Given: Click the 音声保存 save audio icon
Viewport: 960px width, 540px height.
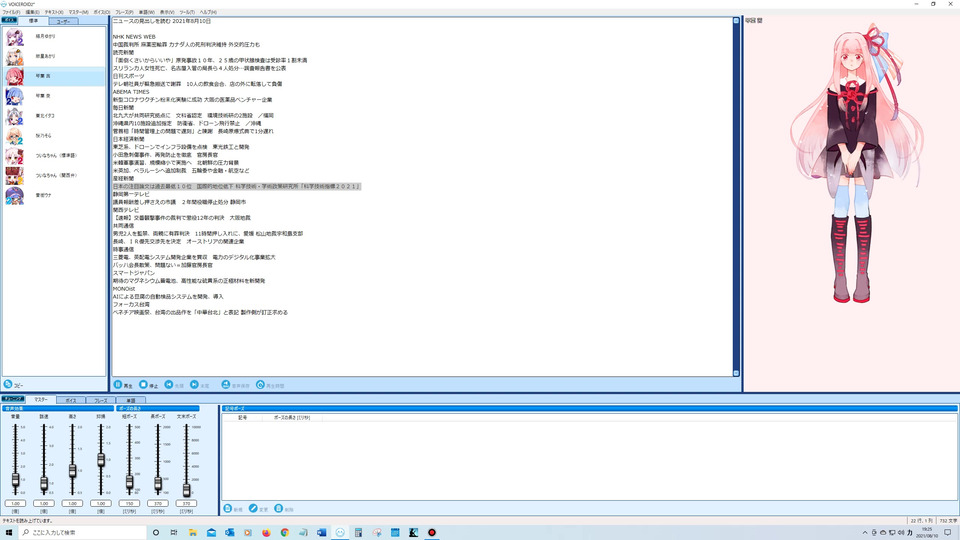Looking at the screenshot, I should coord(226,384).
